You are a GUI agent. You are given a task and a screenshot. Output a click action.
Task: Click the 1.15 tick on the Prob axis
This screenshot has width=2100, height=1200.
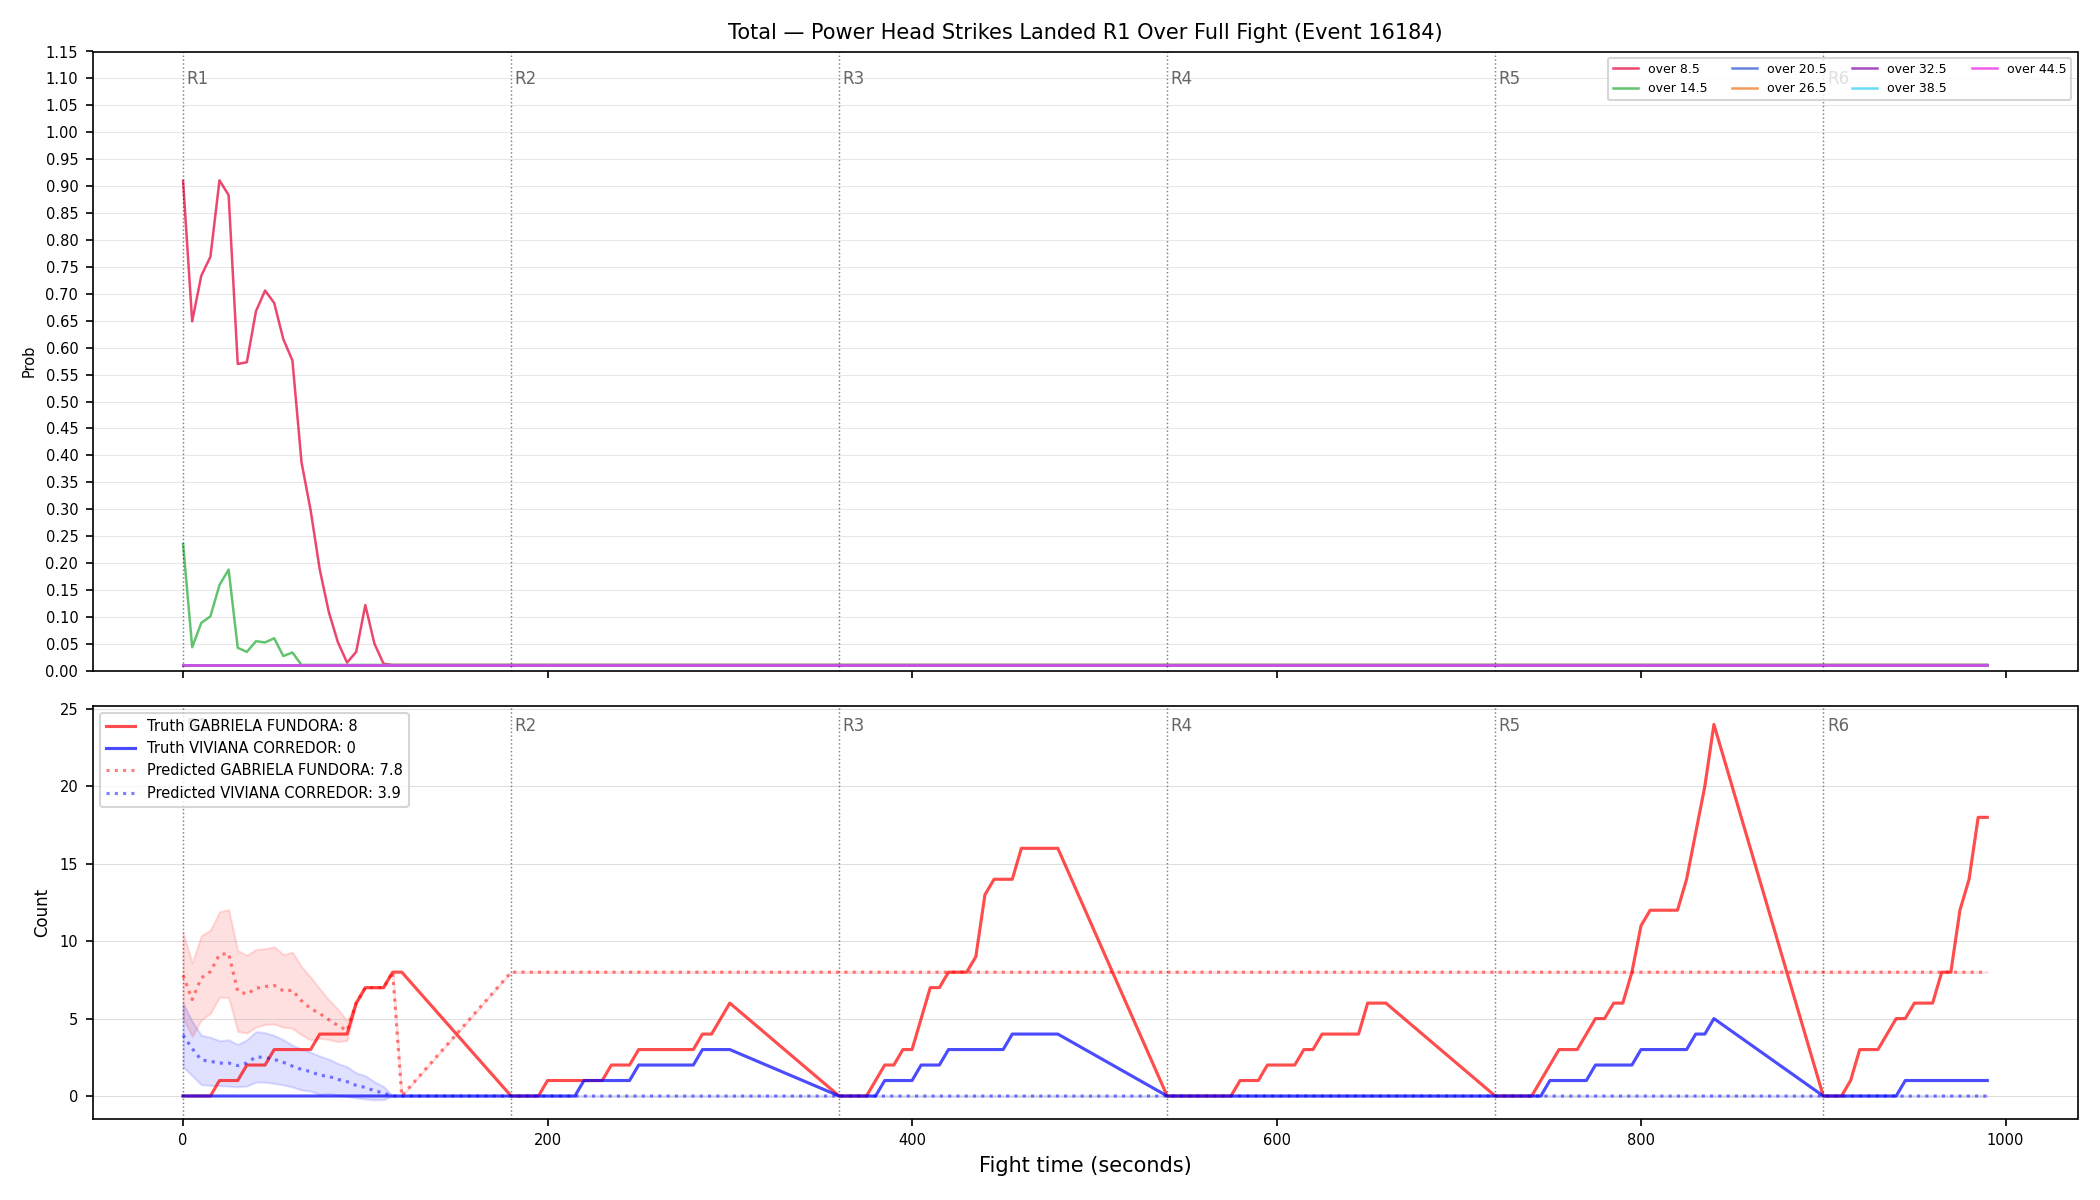point(61,52)
